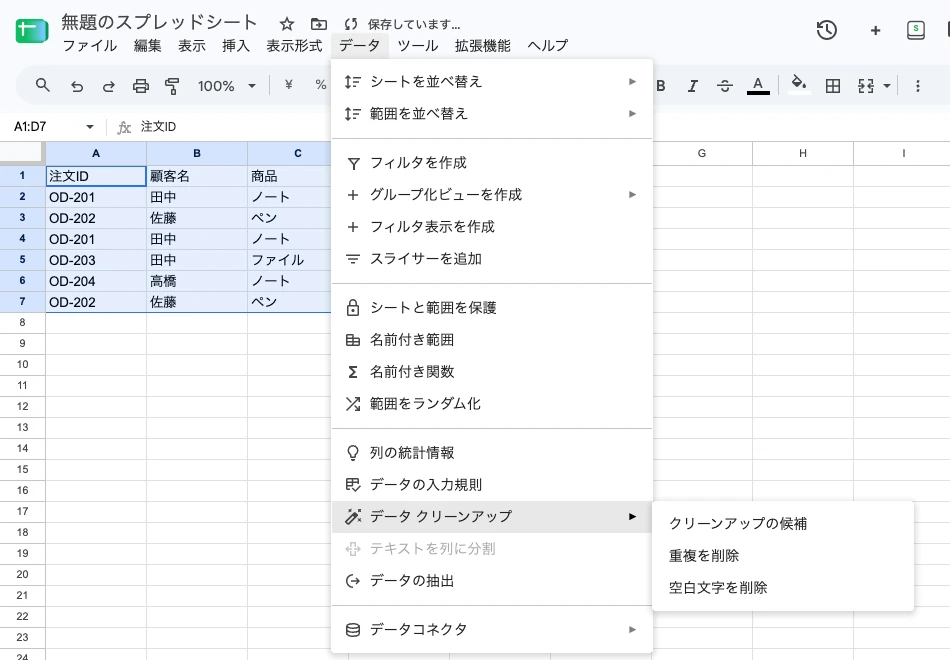Select the paint format roller icon
This screenshot has width=950, height=660.
point(172,86)
